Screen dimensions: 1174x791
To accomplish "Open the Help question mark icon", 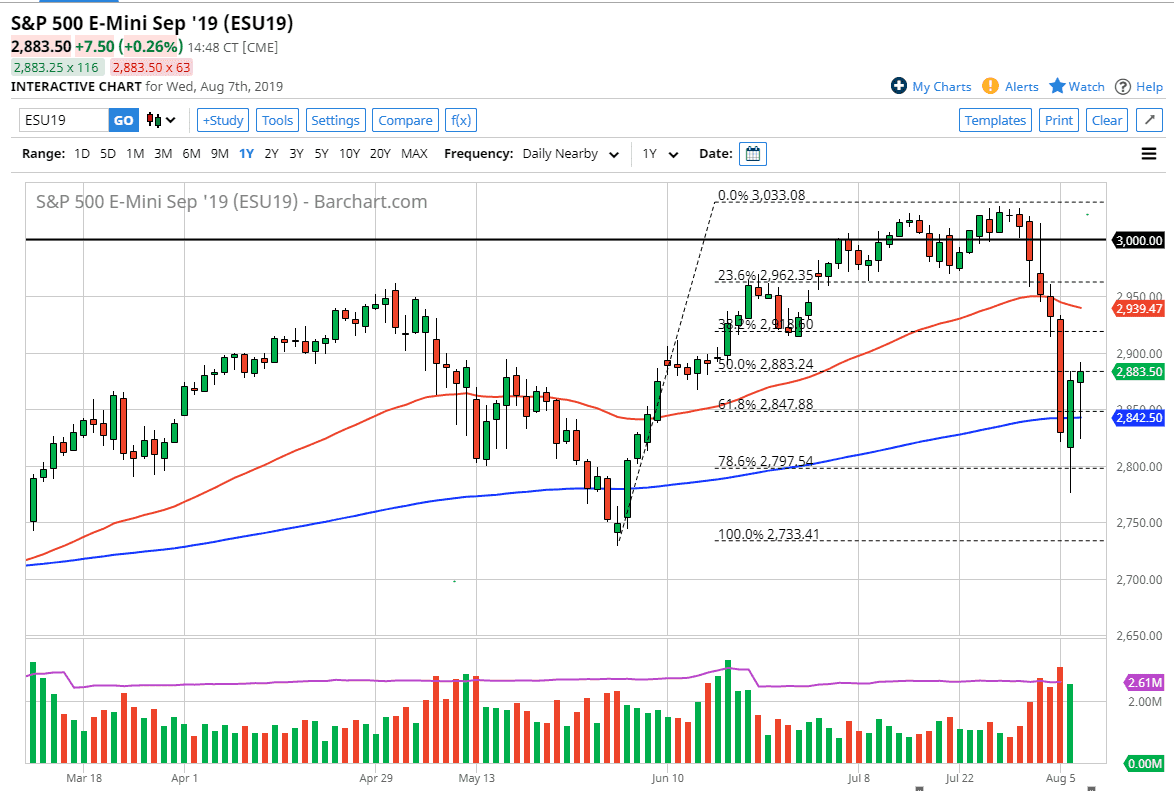I will [x=1121, y=86].
